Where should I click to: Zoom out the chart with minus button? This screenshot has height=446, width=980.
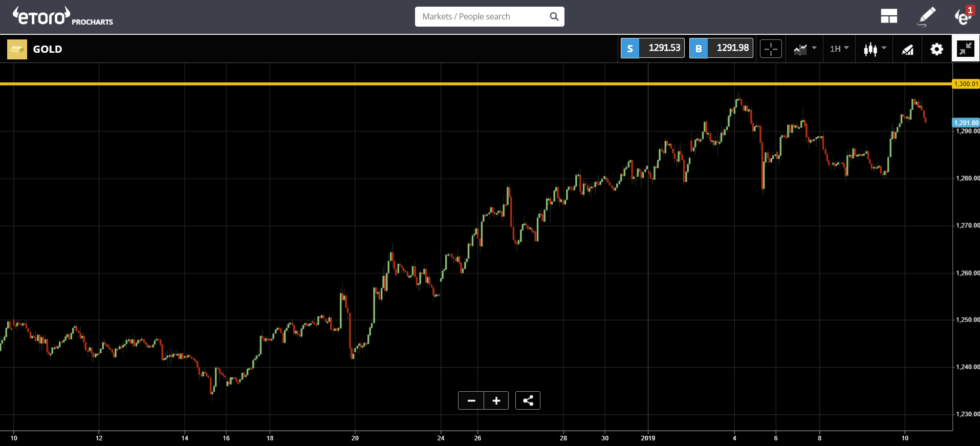tap(470, 400)
